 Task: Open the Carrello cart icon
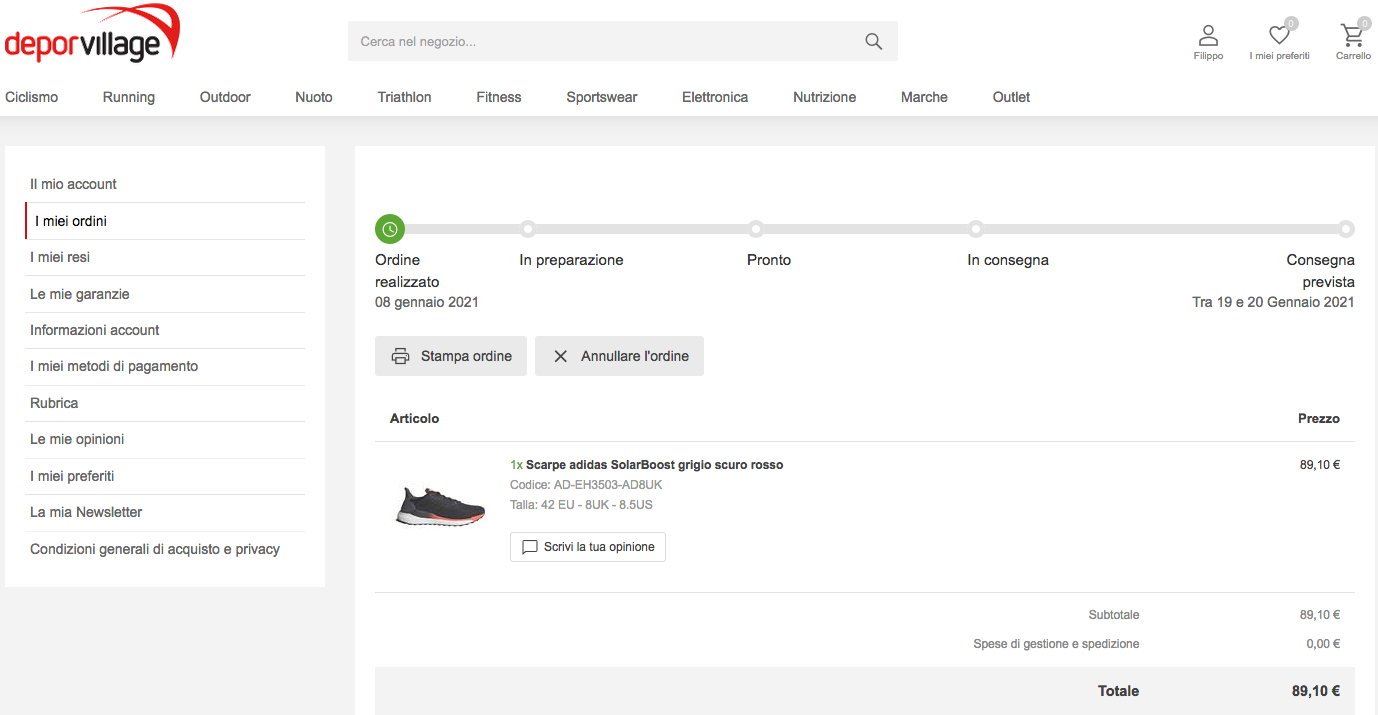(x=1353, y=36)
